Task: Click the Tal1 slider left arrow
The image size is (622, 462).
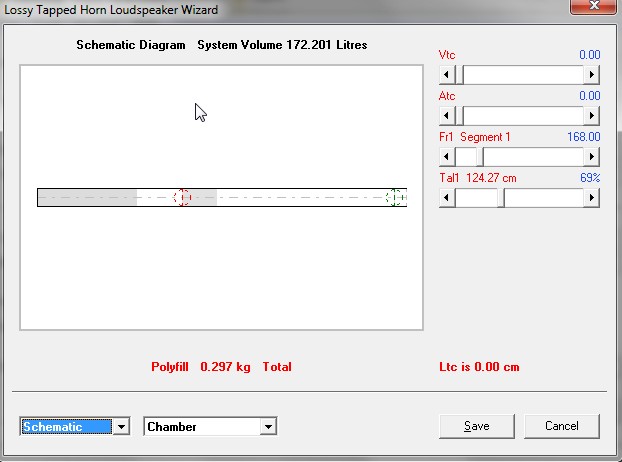Action: point(447,197)
